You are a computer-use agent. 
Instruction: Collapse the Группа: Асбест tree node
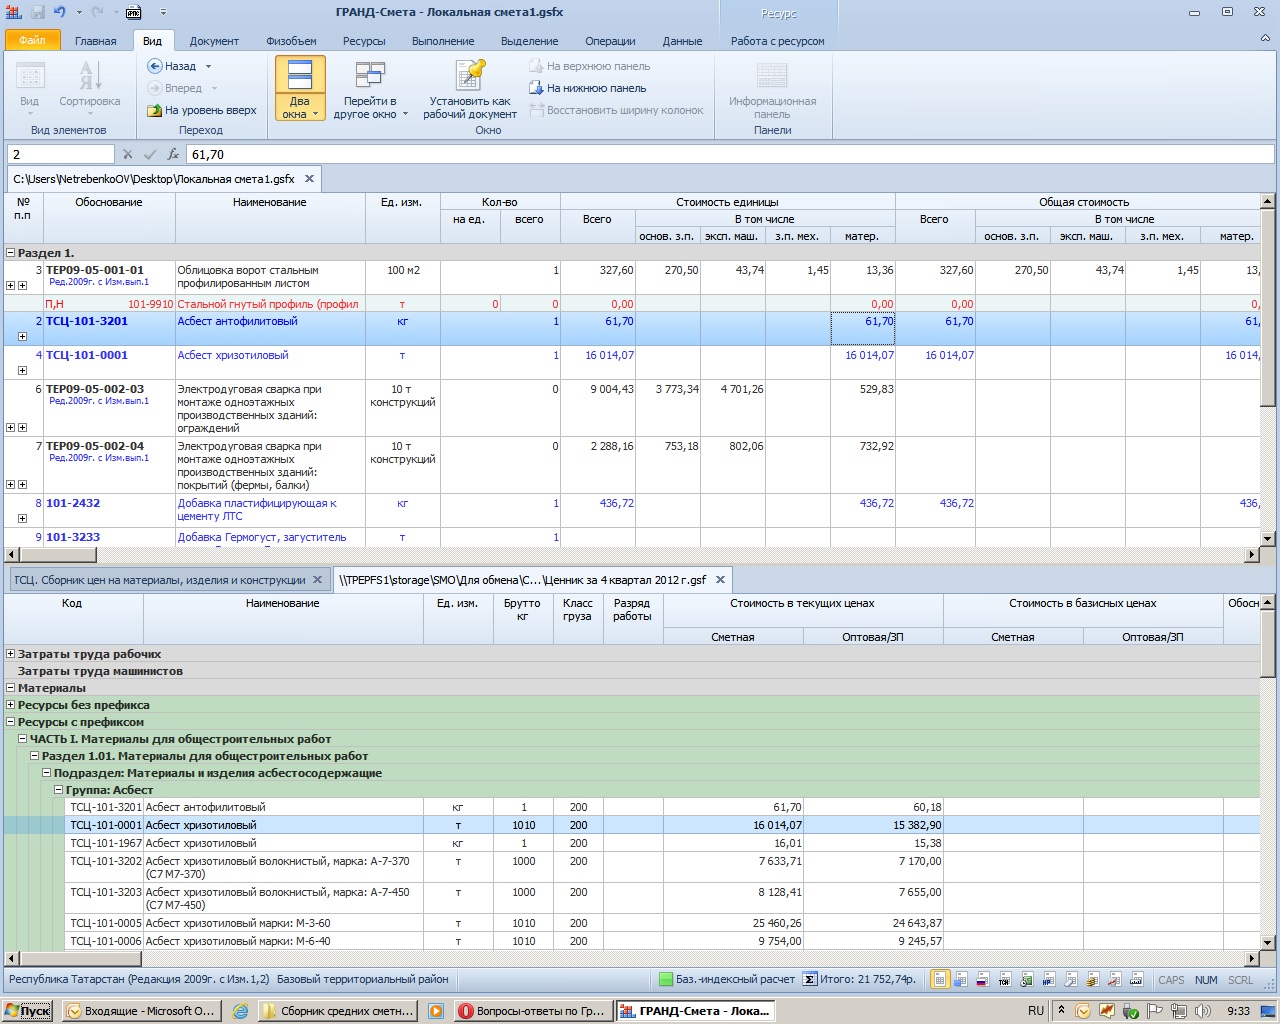pyautogui.click(x=59, y=790)
